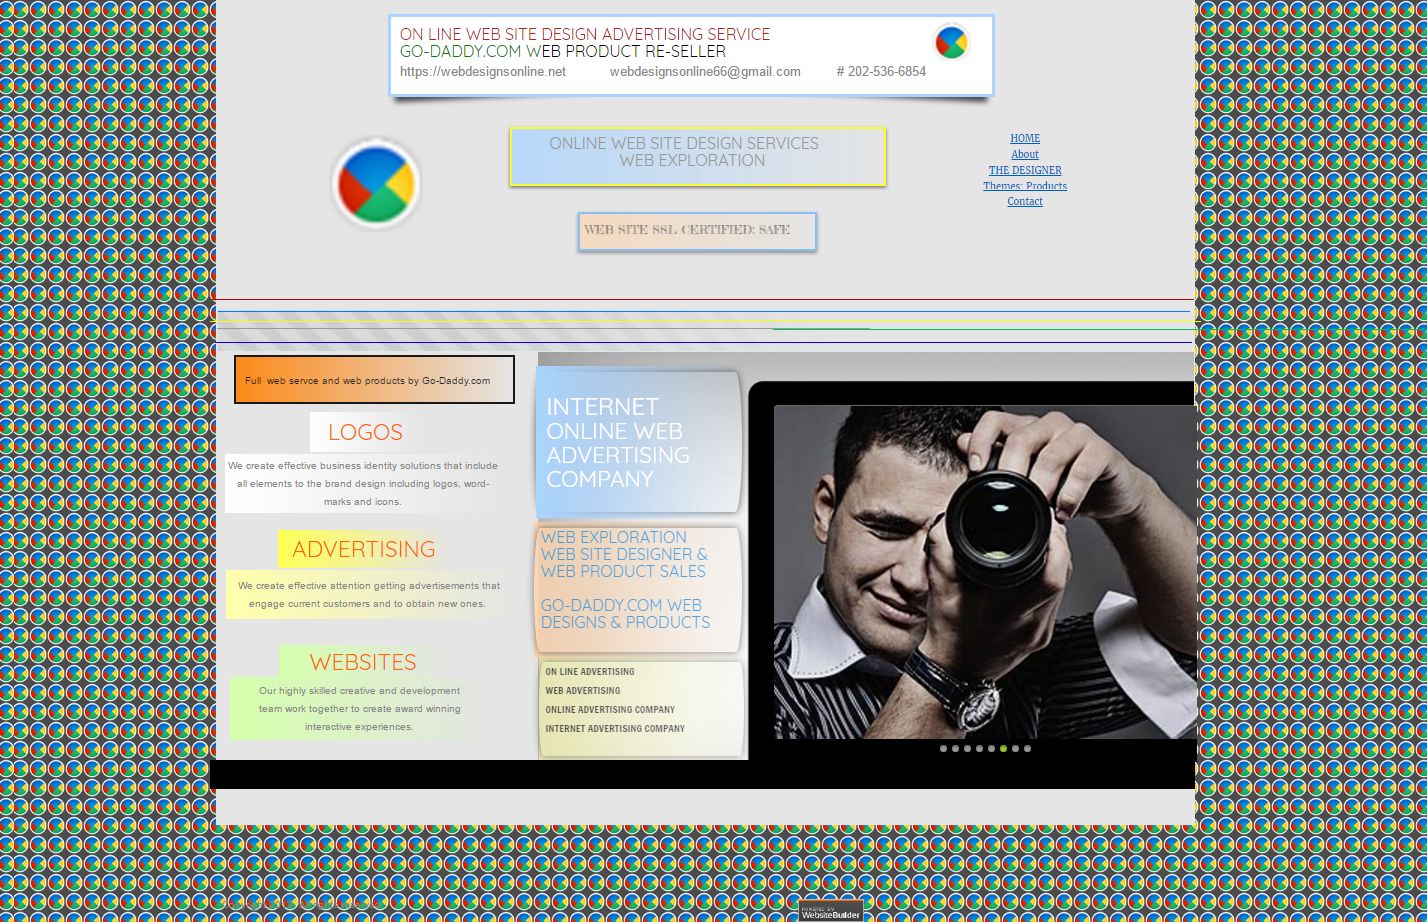The height and width of the screenshot is (922, 1428).
Task: Select the WEBSITES heading
Action: coord(363,662)
